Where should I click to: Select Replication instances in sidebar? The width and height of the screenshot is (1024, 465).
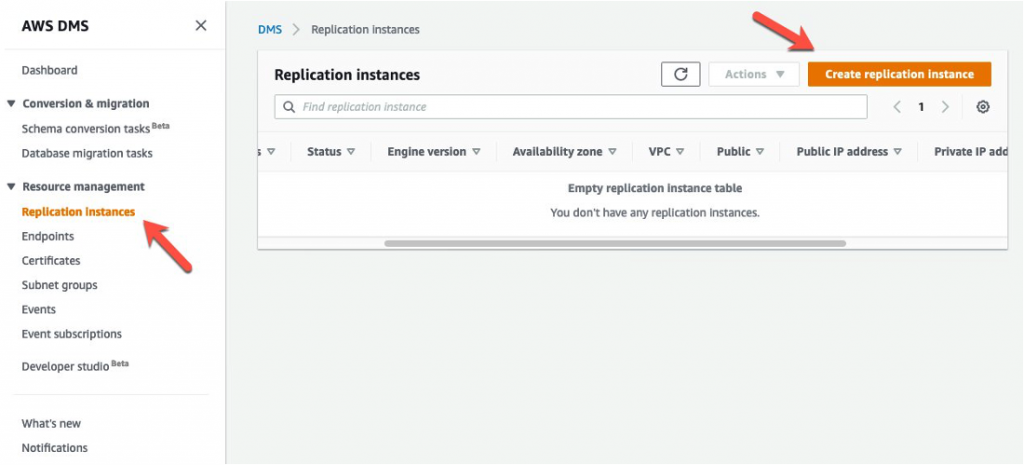(x=78, y=212)
